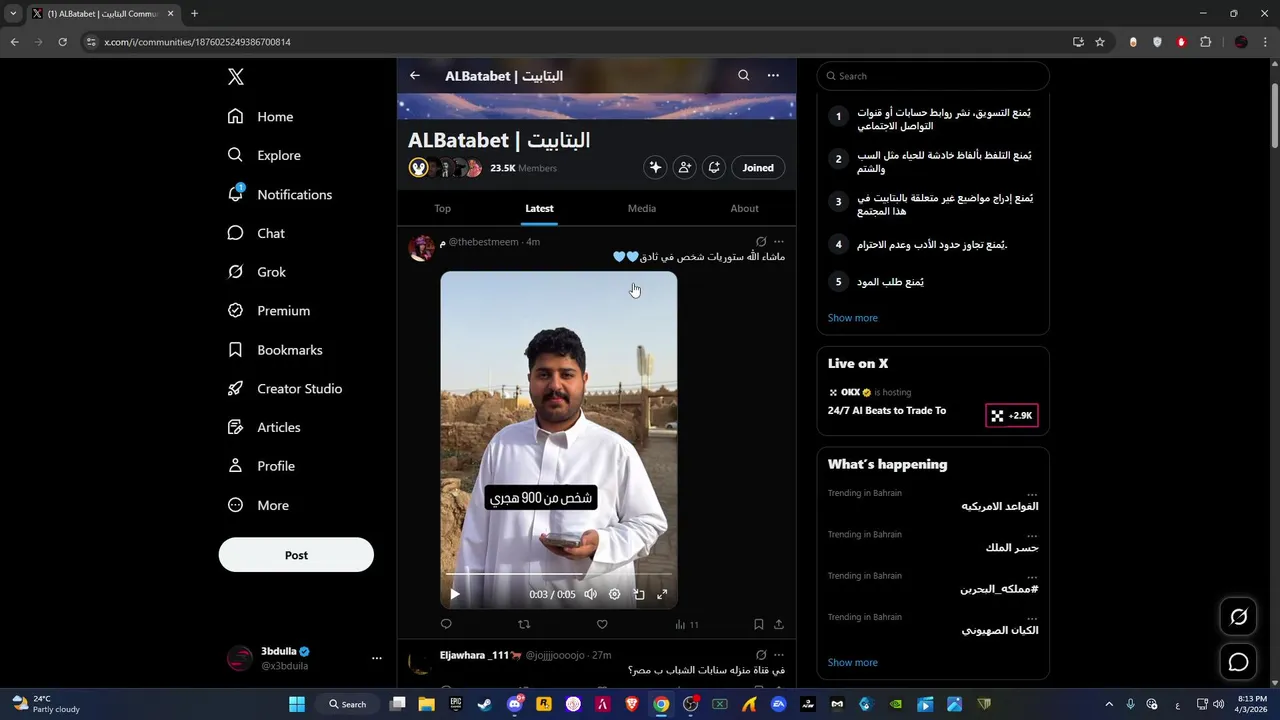The width and height of the screenshot is (1280, 720).
Task: Click the taskbar Search box
Action: pos(348,704)
